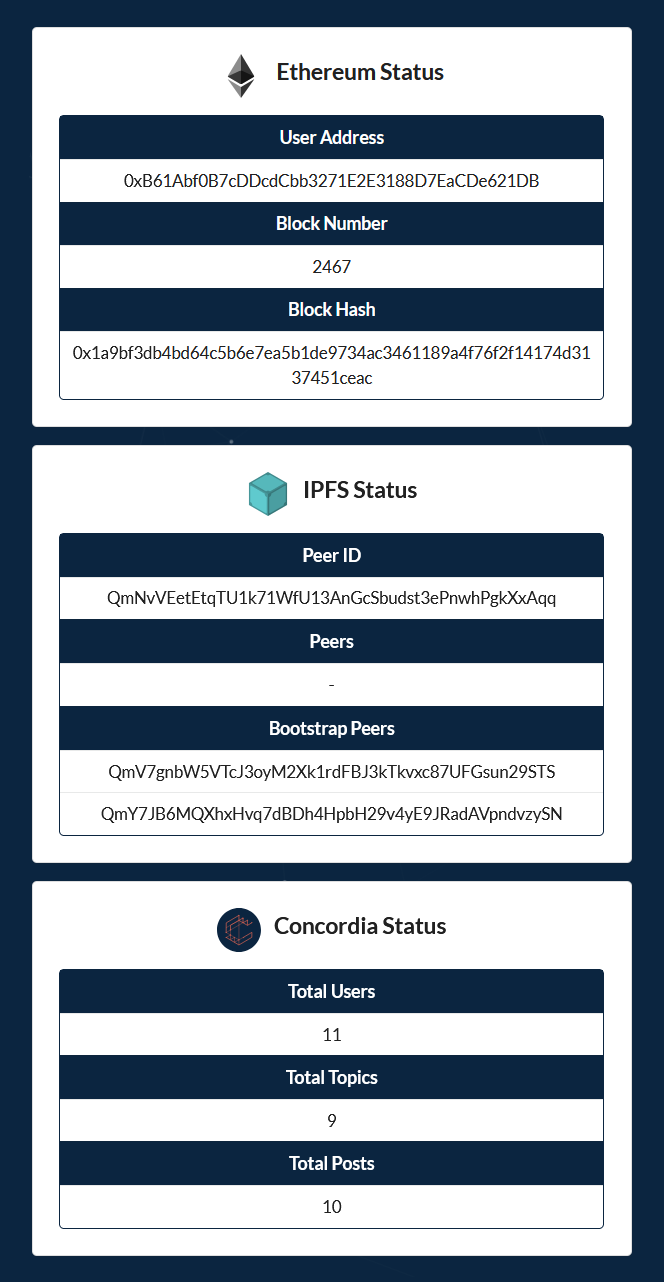
Task: Click the Total Users value 11
Action: point(332,1035)
